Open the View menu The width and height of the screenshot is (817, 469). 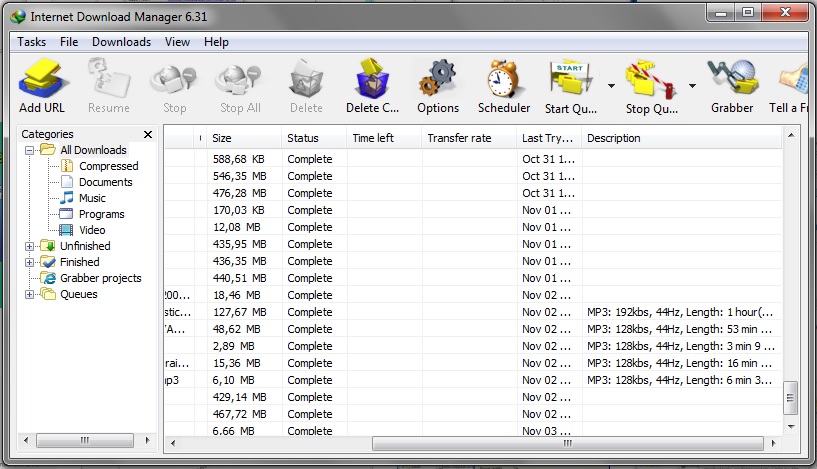tap(177, 42)
